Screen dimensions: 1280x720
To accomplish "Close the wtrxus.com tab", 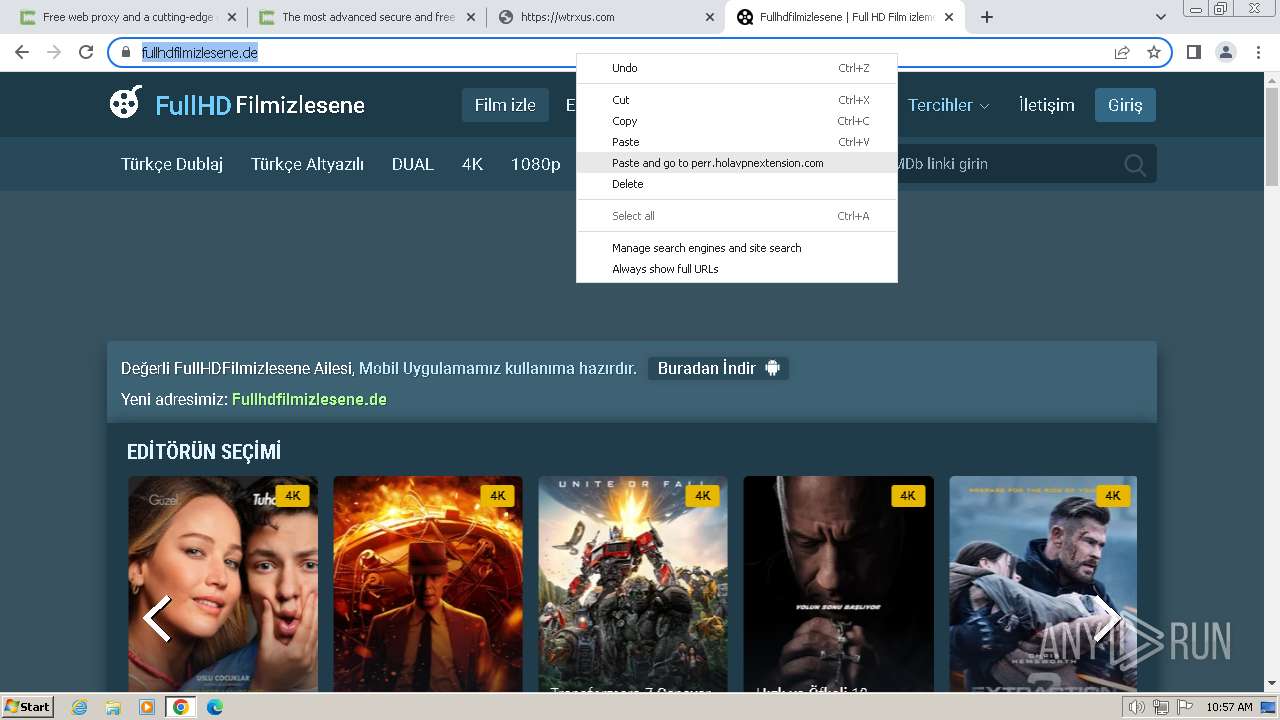I will coord(710,17).
